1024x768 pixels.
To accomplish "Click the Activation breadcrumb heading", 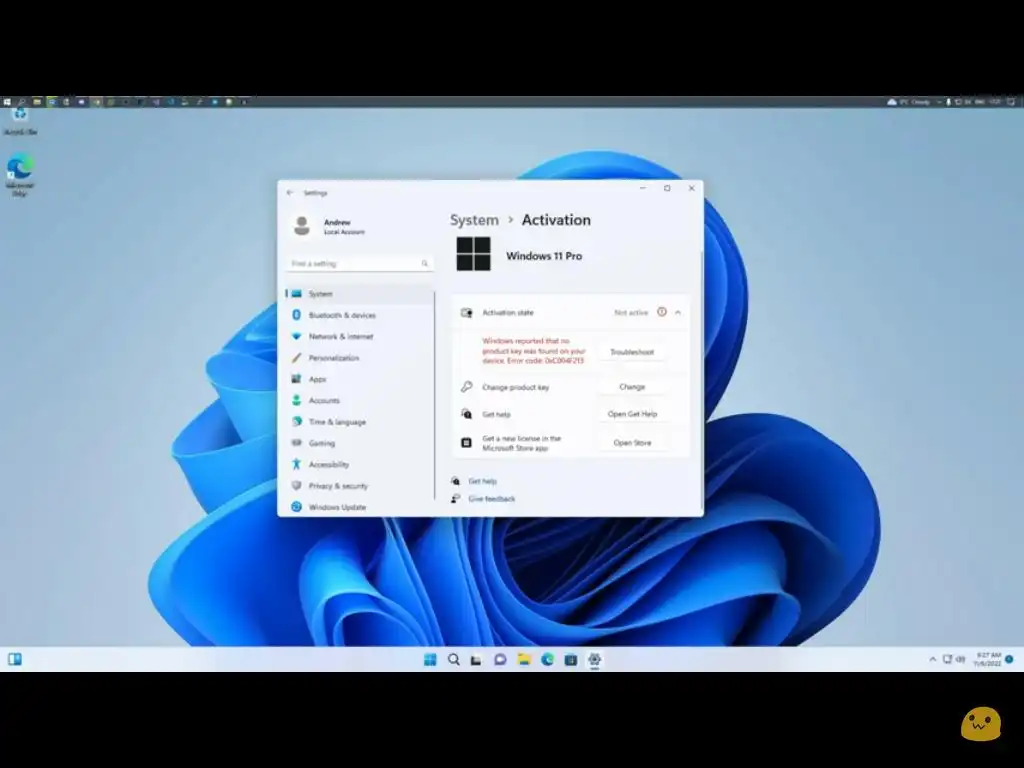I will (556, 220).
